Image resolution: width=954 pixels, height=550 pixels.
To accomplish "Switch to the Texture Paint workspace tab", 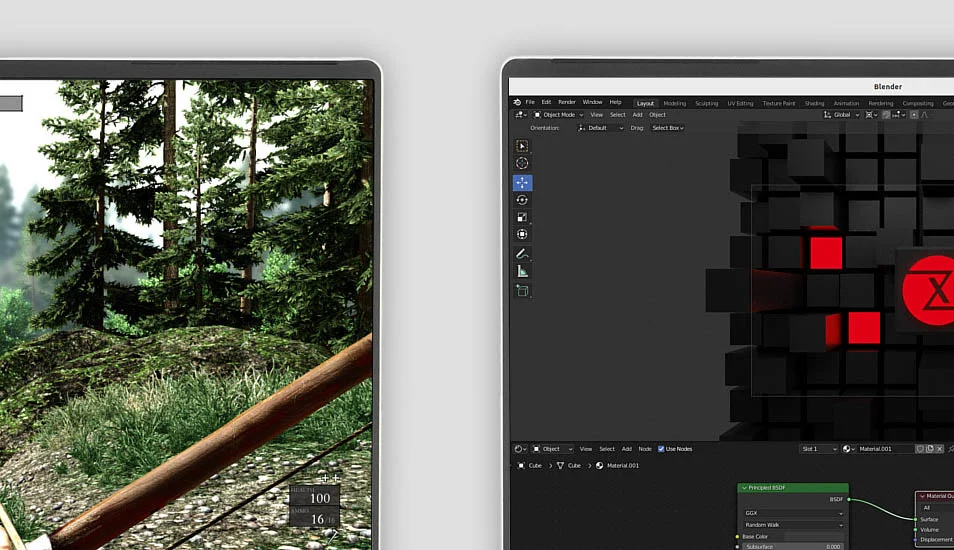I will click(779, 103).
